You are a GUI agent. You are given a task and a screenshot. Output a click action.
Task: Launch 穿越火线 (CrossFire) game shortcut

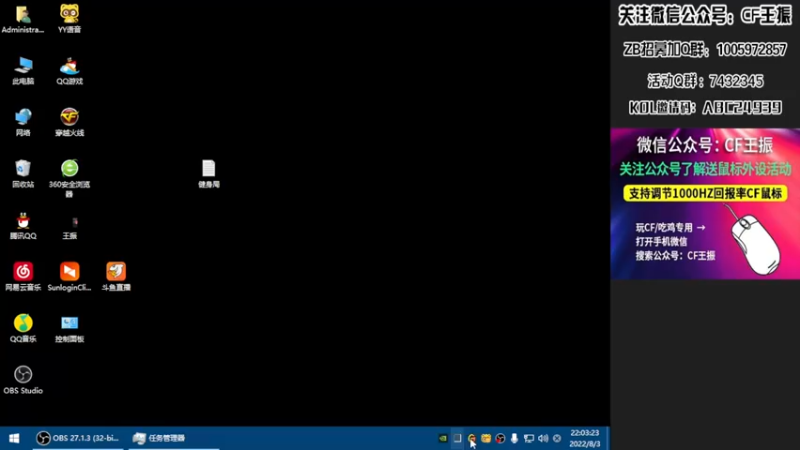(69, 122)
